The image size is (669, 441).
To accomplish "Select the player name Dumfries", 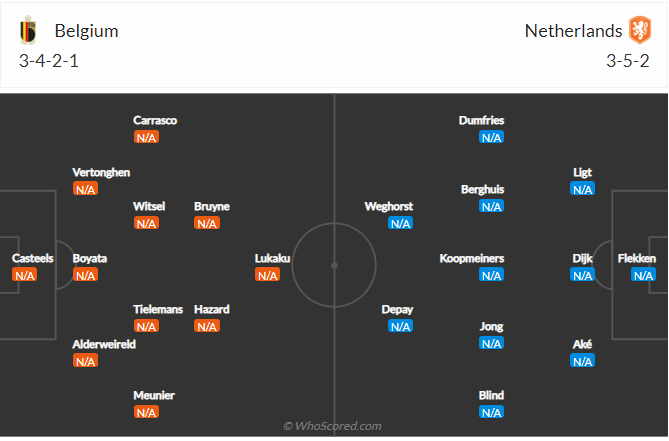I will click(x=481, y=120).
